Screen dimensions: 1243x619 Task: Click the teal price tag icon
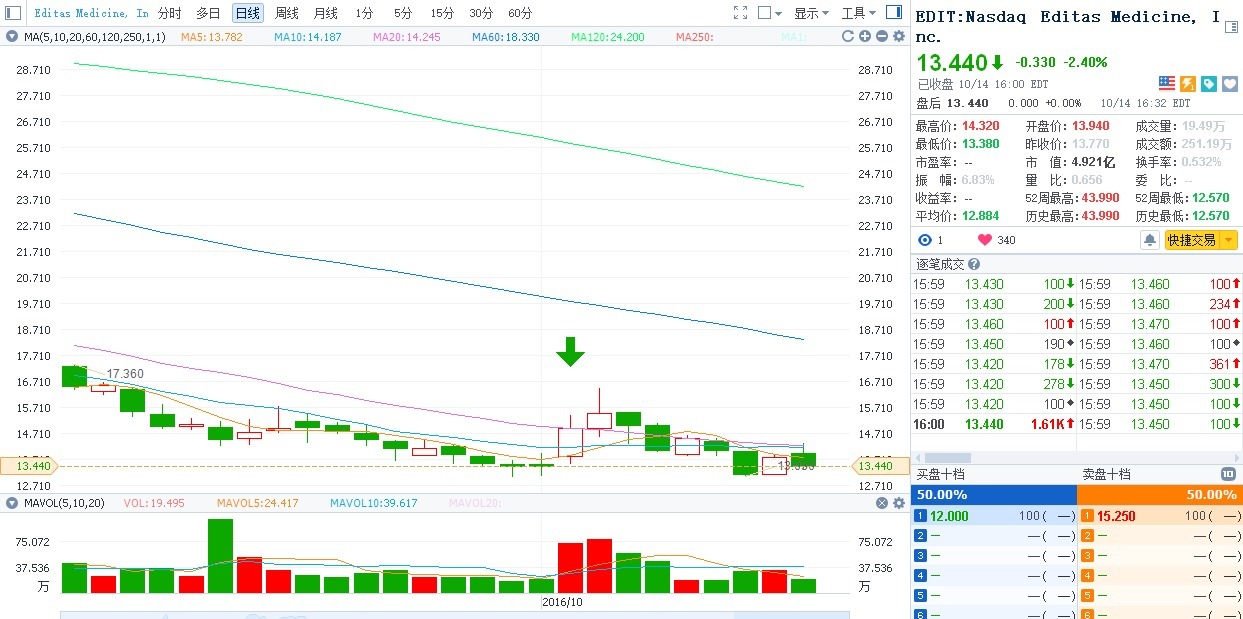coord(1209,84)
